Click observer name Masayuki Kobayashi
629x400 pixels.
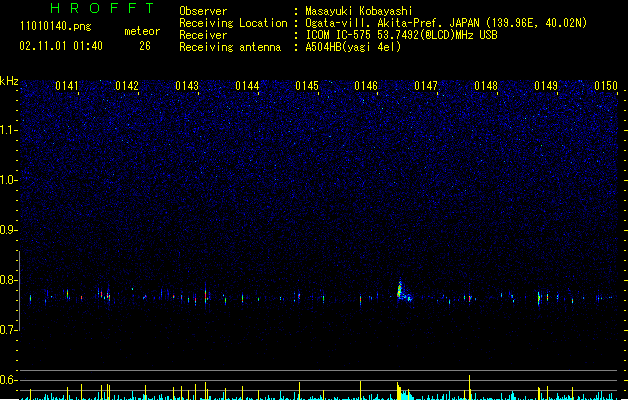point(359,11)
